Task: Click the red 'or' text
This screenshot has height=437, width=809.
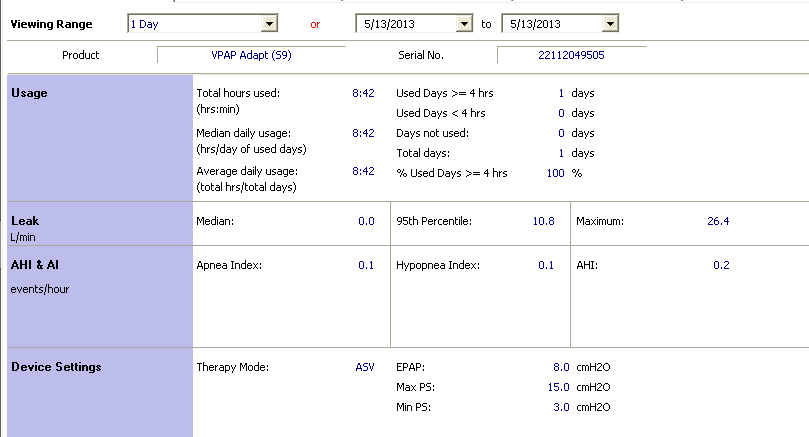Action: point(315,24)
